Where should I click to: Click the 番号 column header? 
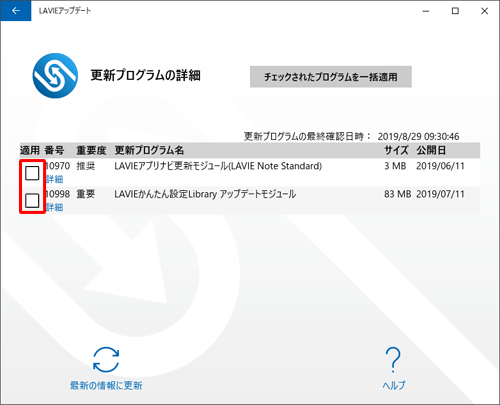point(54,150)
